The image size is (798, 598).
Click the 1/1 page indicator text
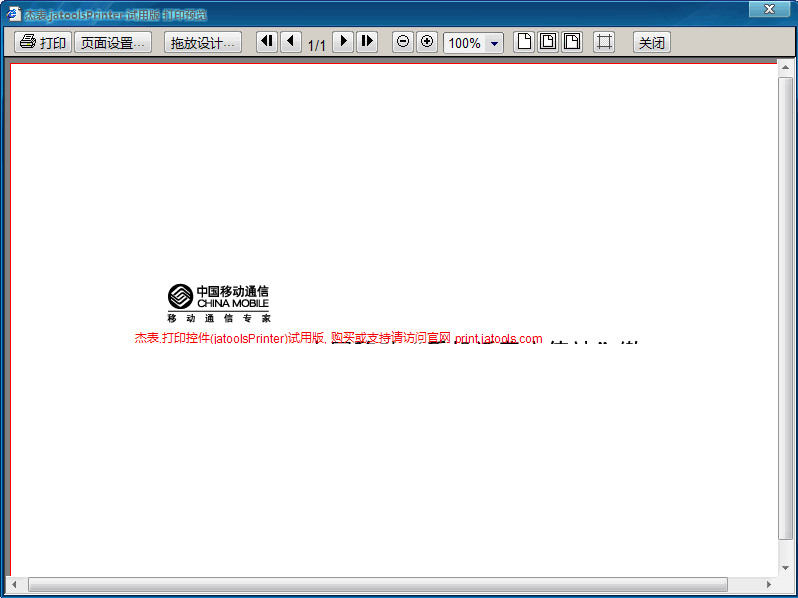(x=317, y=45)
